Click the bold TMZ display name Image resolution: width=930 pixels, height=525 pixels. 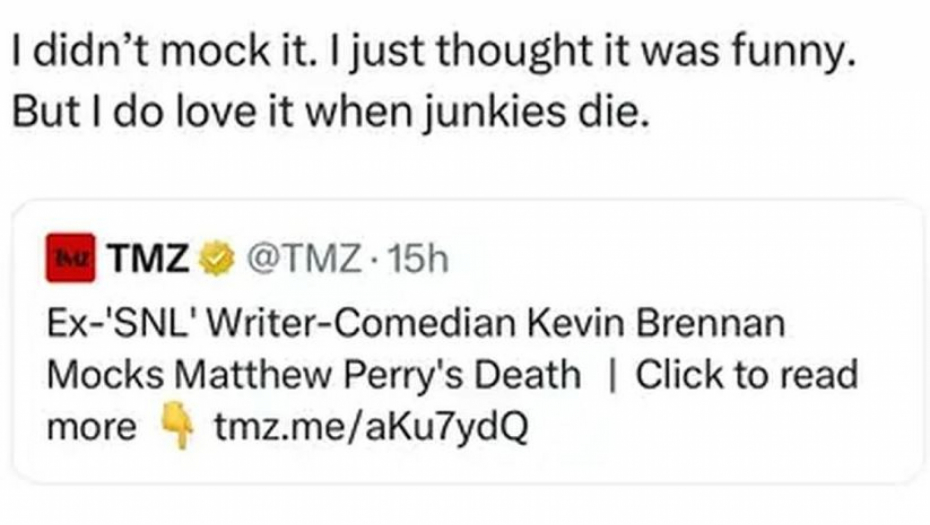pyautogui.click(x=150, y=261)
